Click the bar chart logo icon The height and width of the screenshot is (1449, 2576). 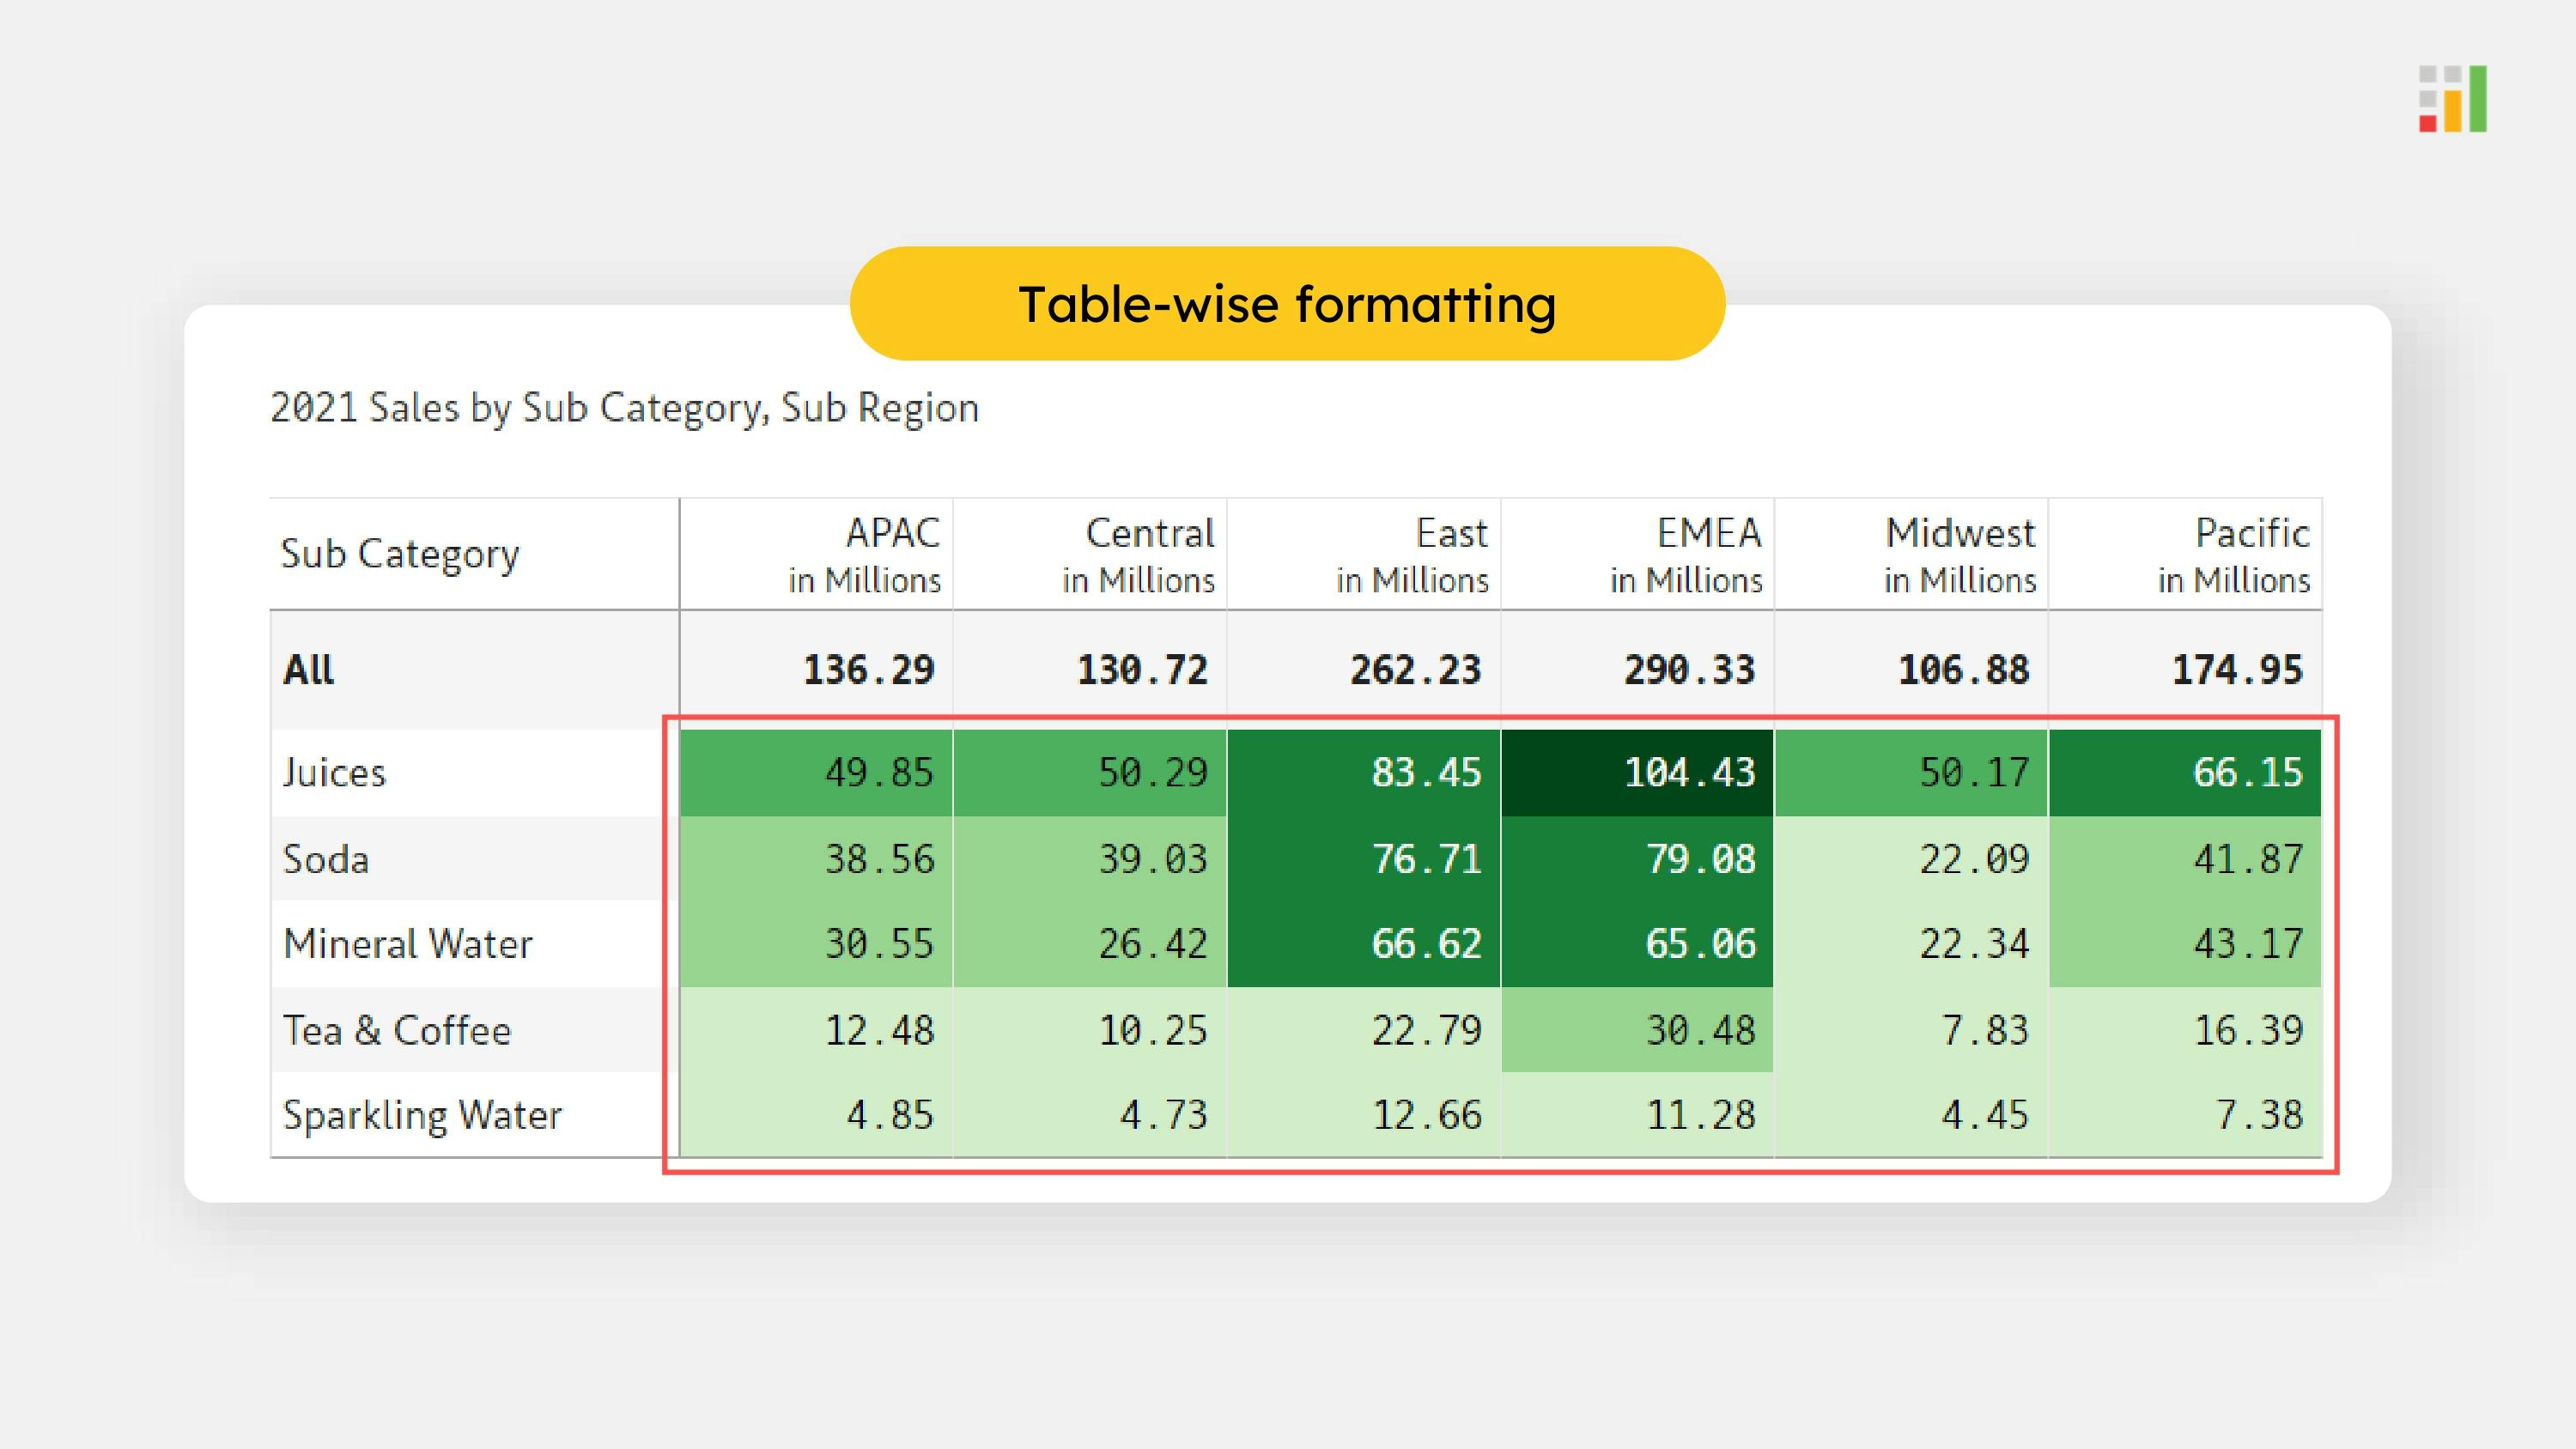coord(2452,99)
